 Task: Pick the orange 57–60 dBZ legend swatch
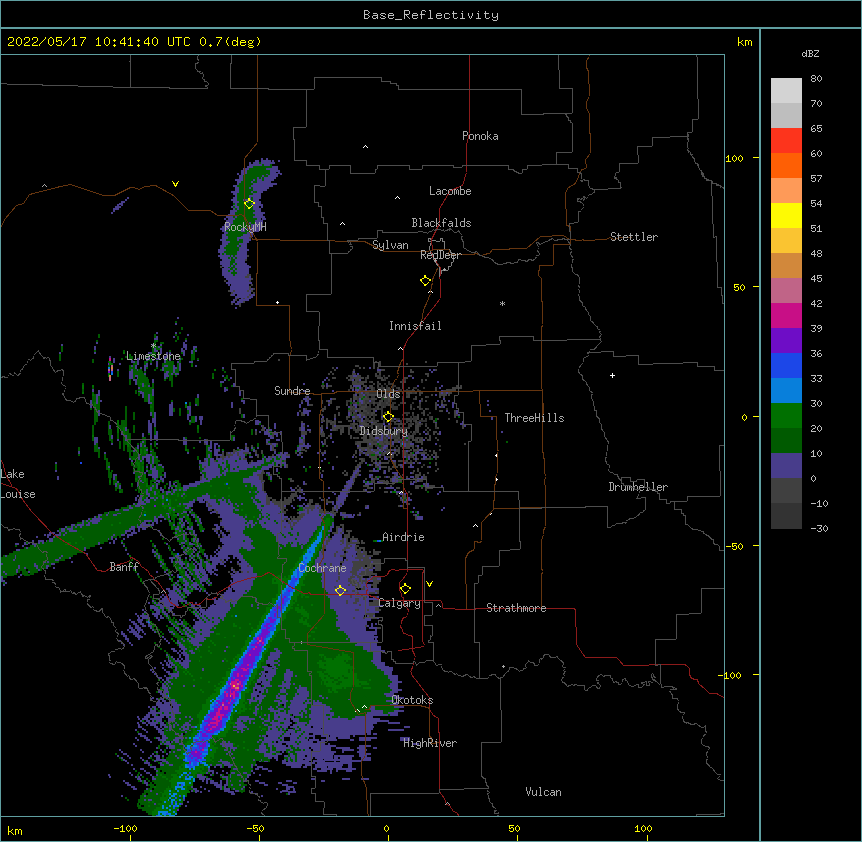pyautogui.click(x=786, y=165)
